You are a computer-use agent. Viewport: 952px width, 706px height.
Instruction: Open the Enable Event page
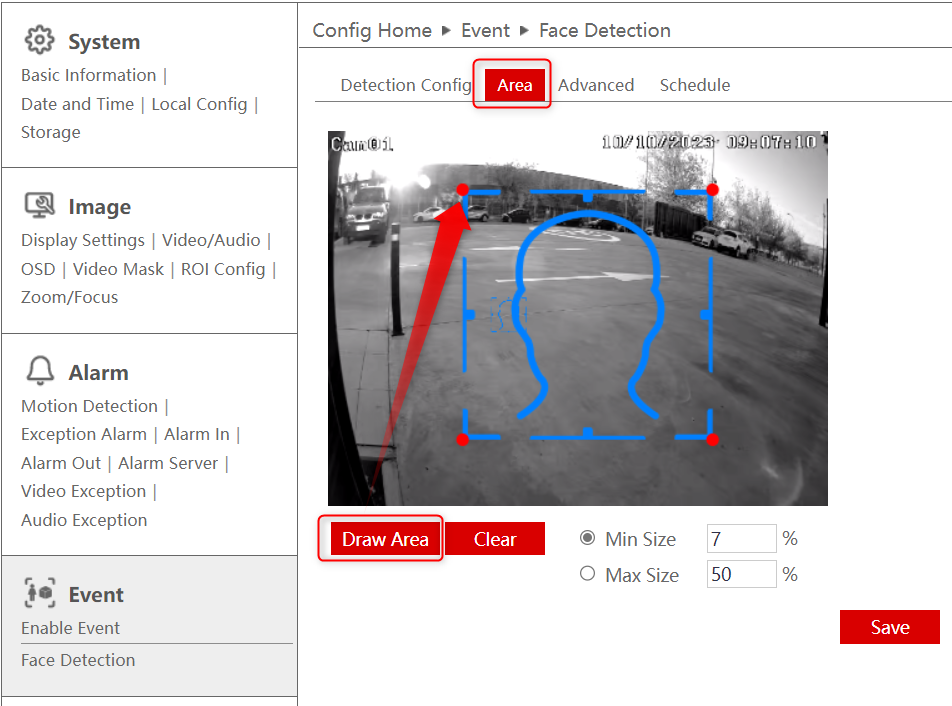click(x=70, y=628)
